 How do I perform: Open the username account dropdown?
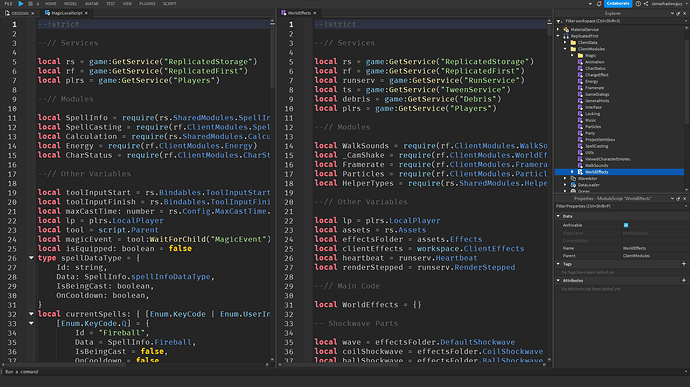point(669,4)
